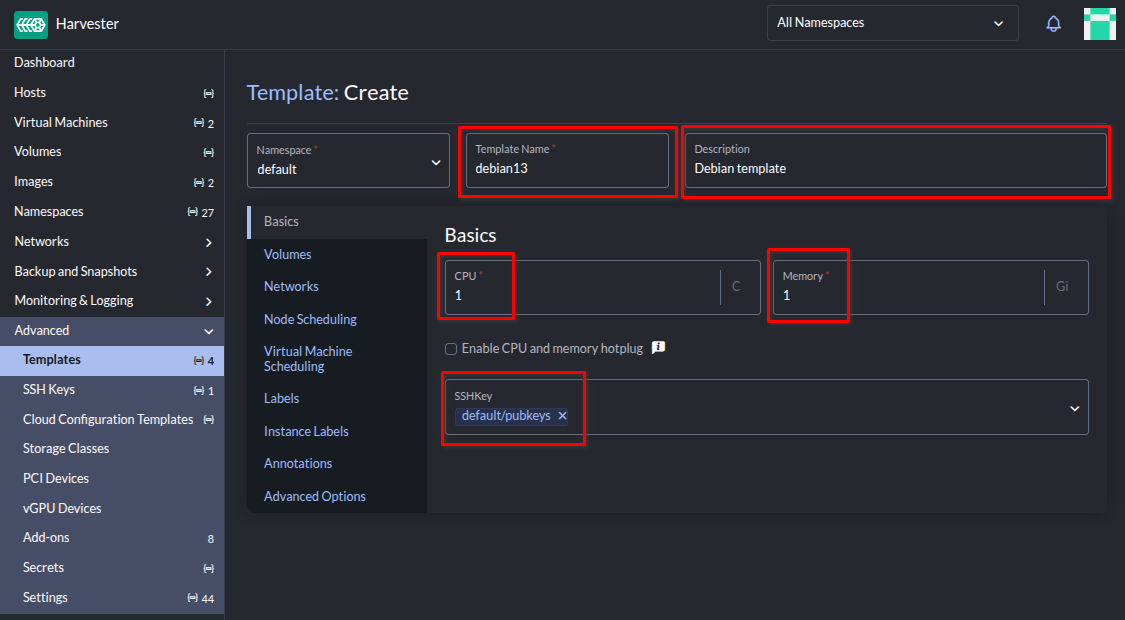Select the Advanced Options tab

pyautogui.click(x=315, y=496)
